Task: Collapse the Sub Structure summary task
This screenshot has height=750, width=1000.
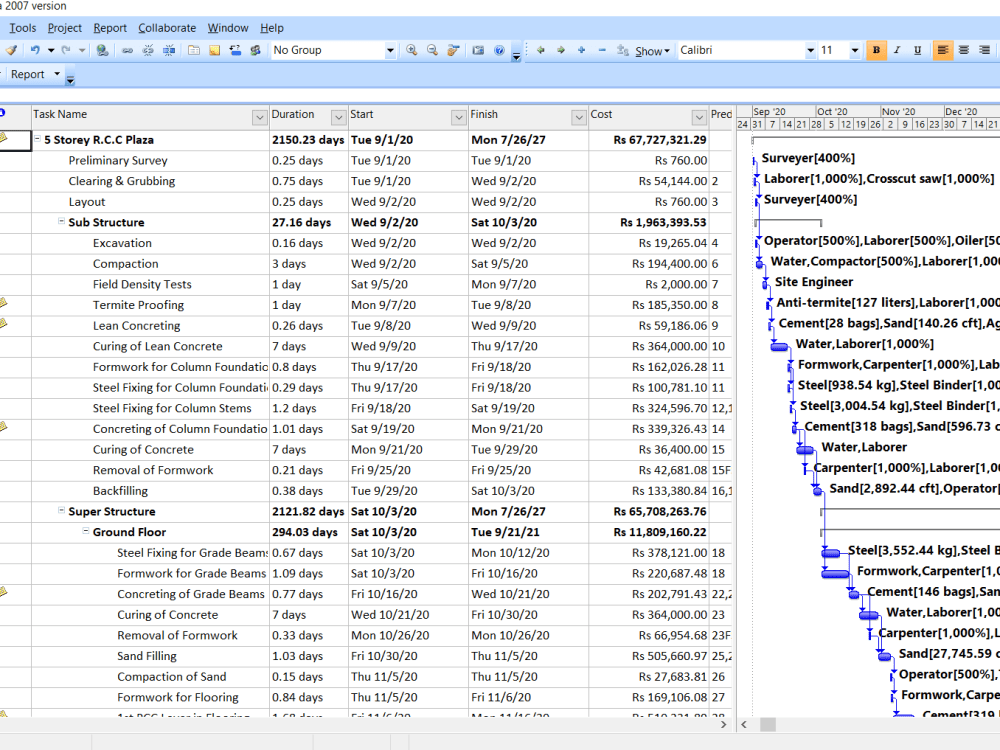Action: click(x=61, y=222)
